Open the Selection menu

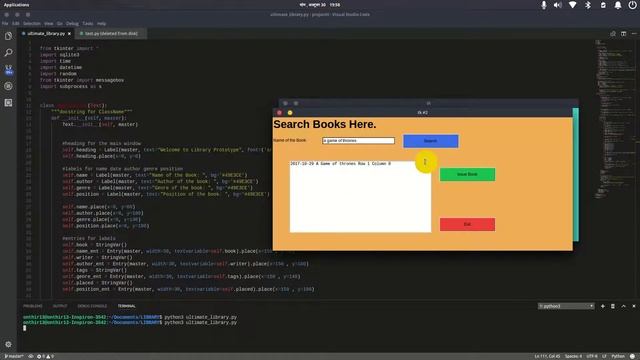31,24
